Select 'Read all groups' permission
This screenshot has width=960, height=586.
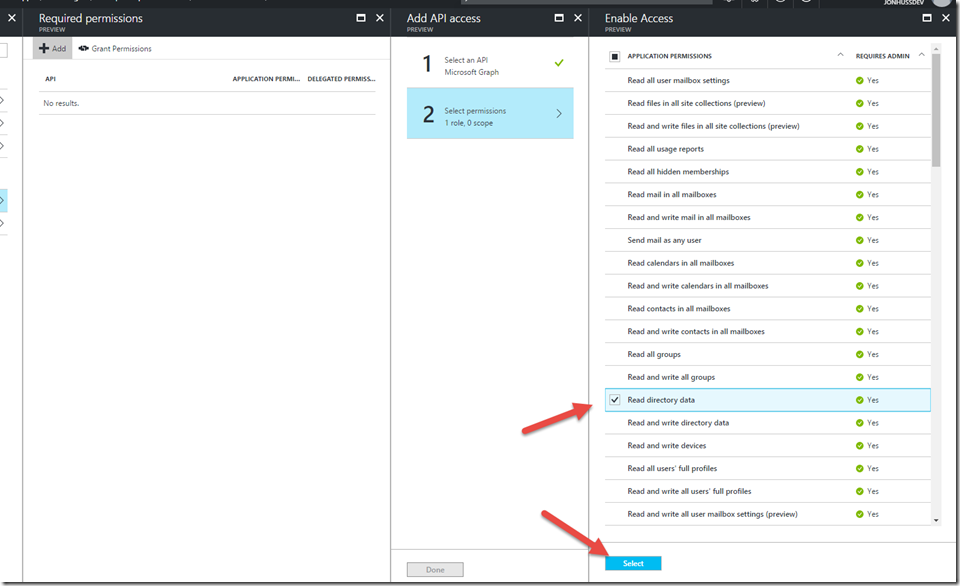(x=654, y=355)
